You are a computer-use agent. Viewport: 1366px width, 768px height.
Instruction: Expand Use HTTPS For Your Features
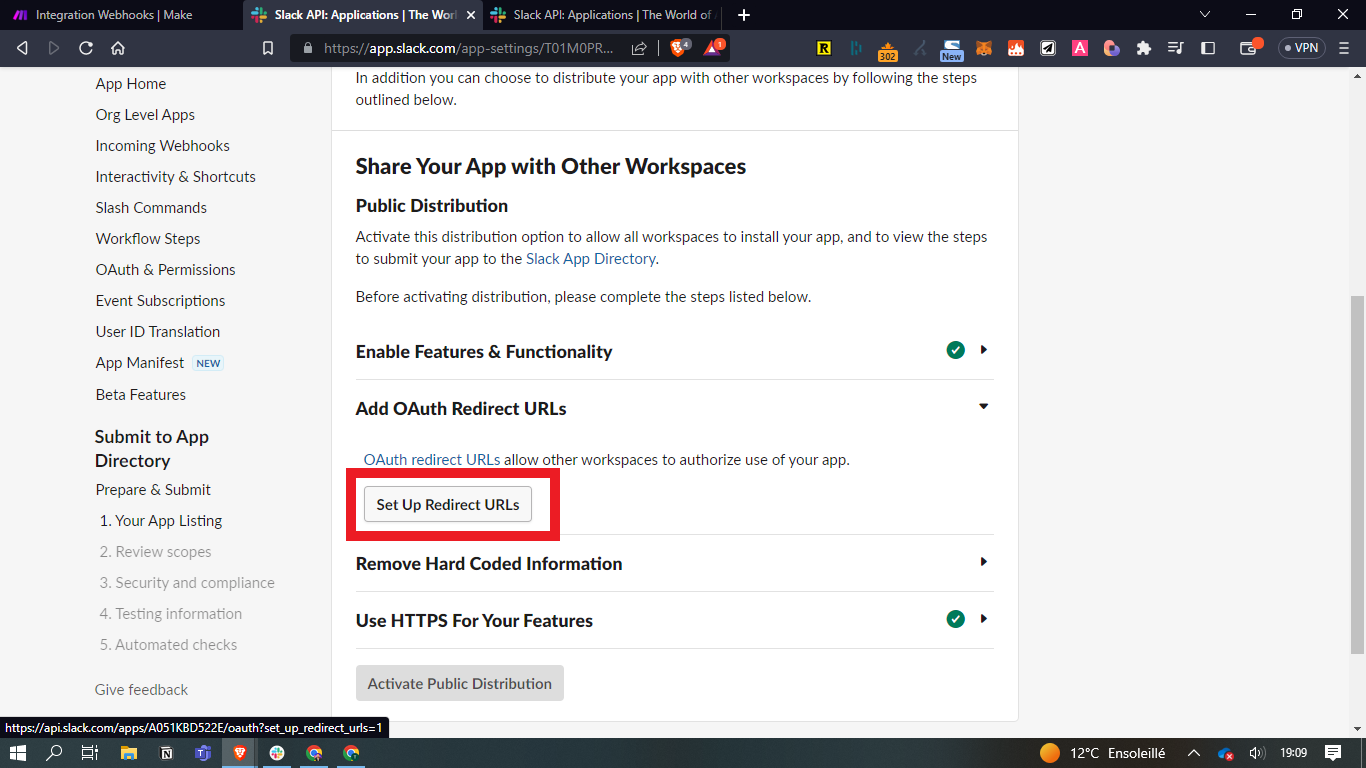point(984,619)
